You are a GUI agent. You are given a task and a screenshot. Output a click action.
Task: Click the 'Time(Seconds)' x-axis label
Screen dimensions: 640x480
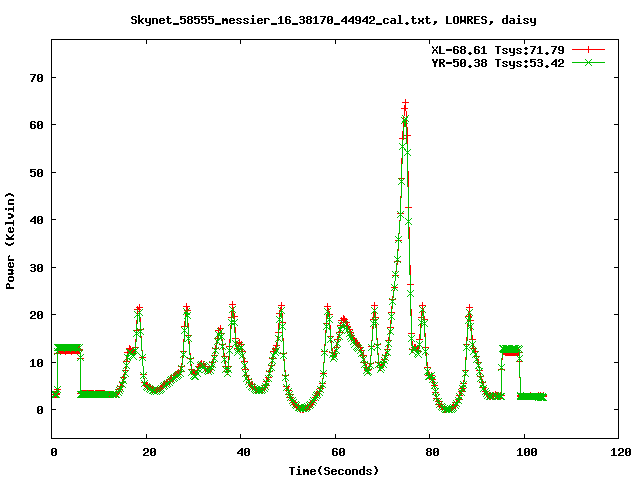pyautogui.click(x=333, y=471)
